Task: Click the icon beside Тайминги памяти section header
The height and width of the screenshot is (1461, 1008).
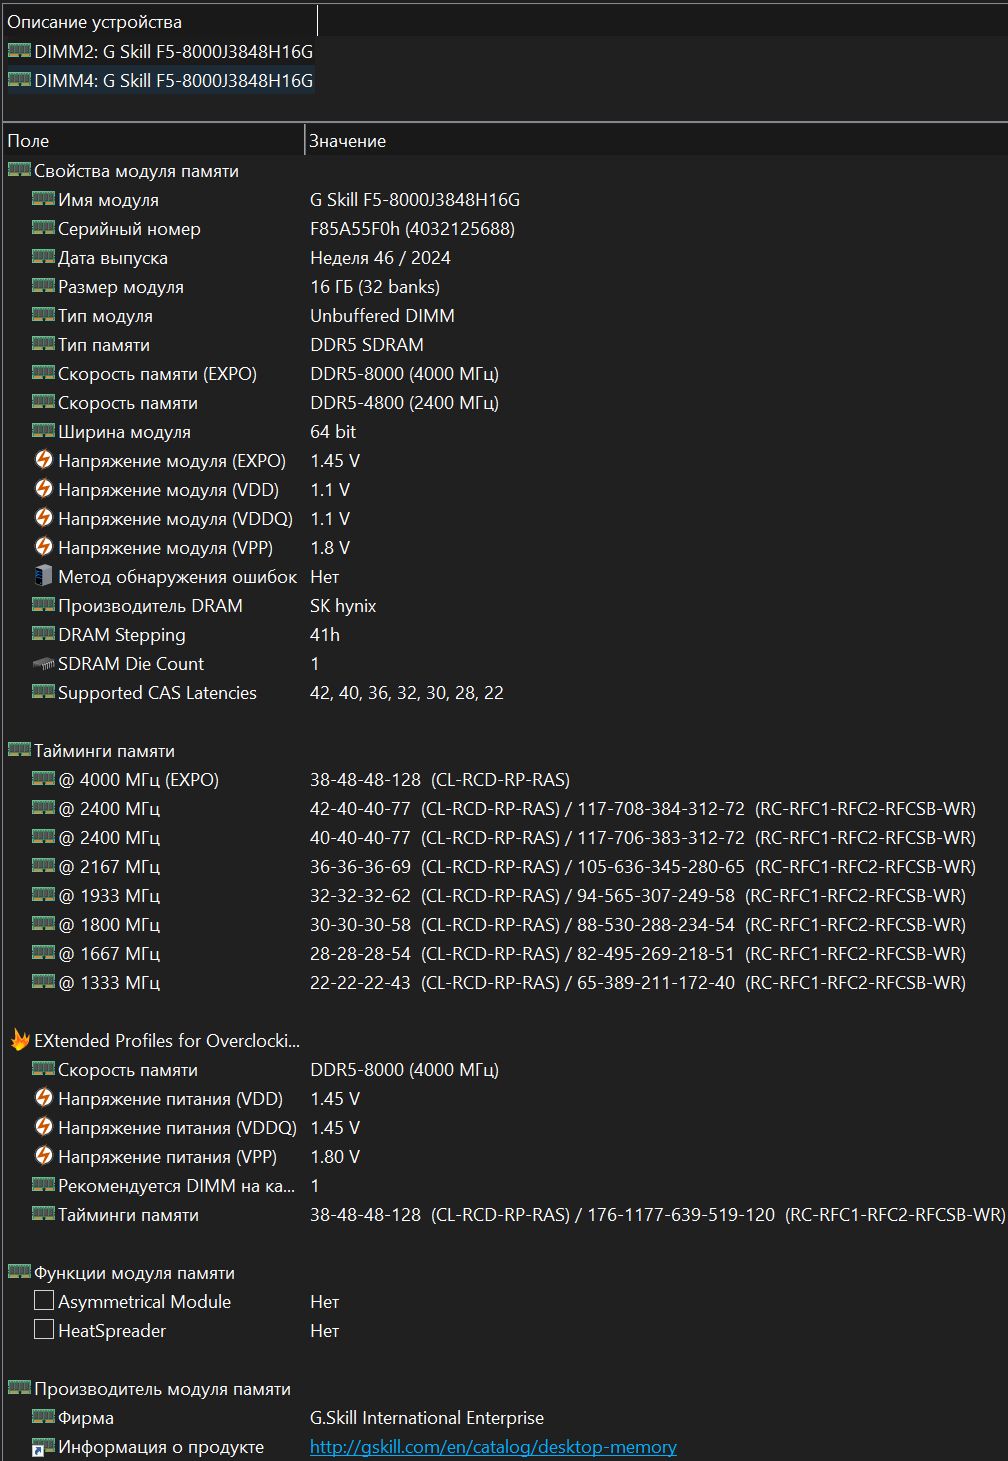Action: 19,750
